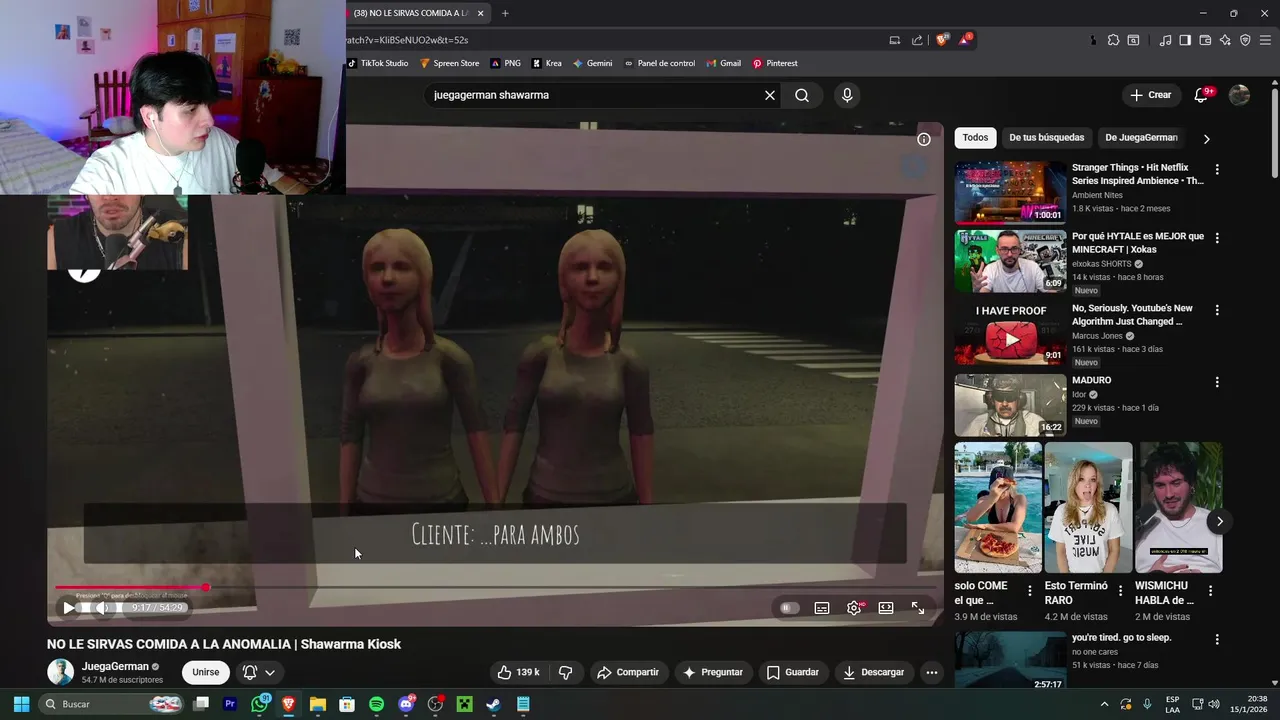Open options for Stranger Things video

[x=1217, y=169]
